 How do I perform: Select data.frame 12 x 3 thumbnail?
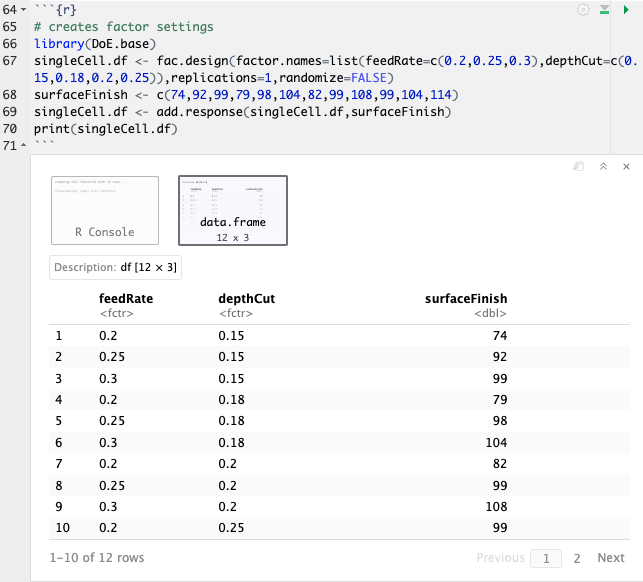tap(233, 210)
